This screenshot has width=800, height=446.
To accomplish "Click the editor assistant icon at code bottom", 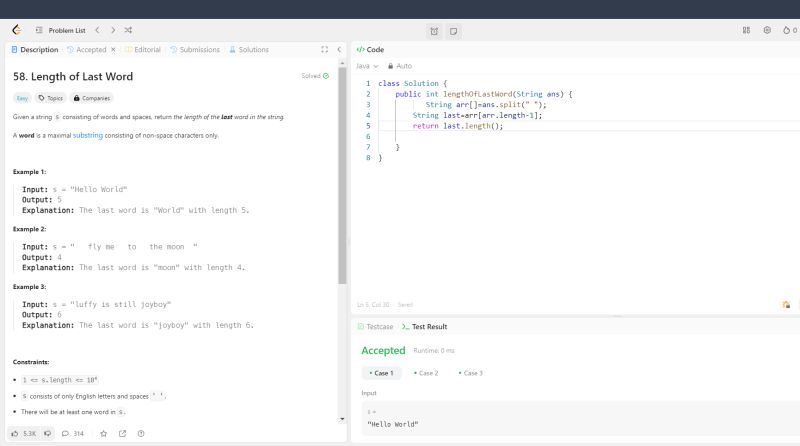I will 786,305.
